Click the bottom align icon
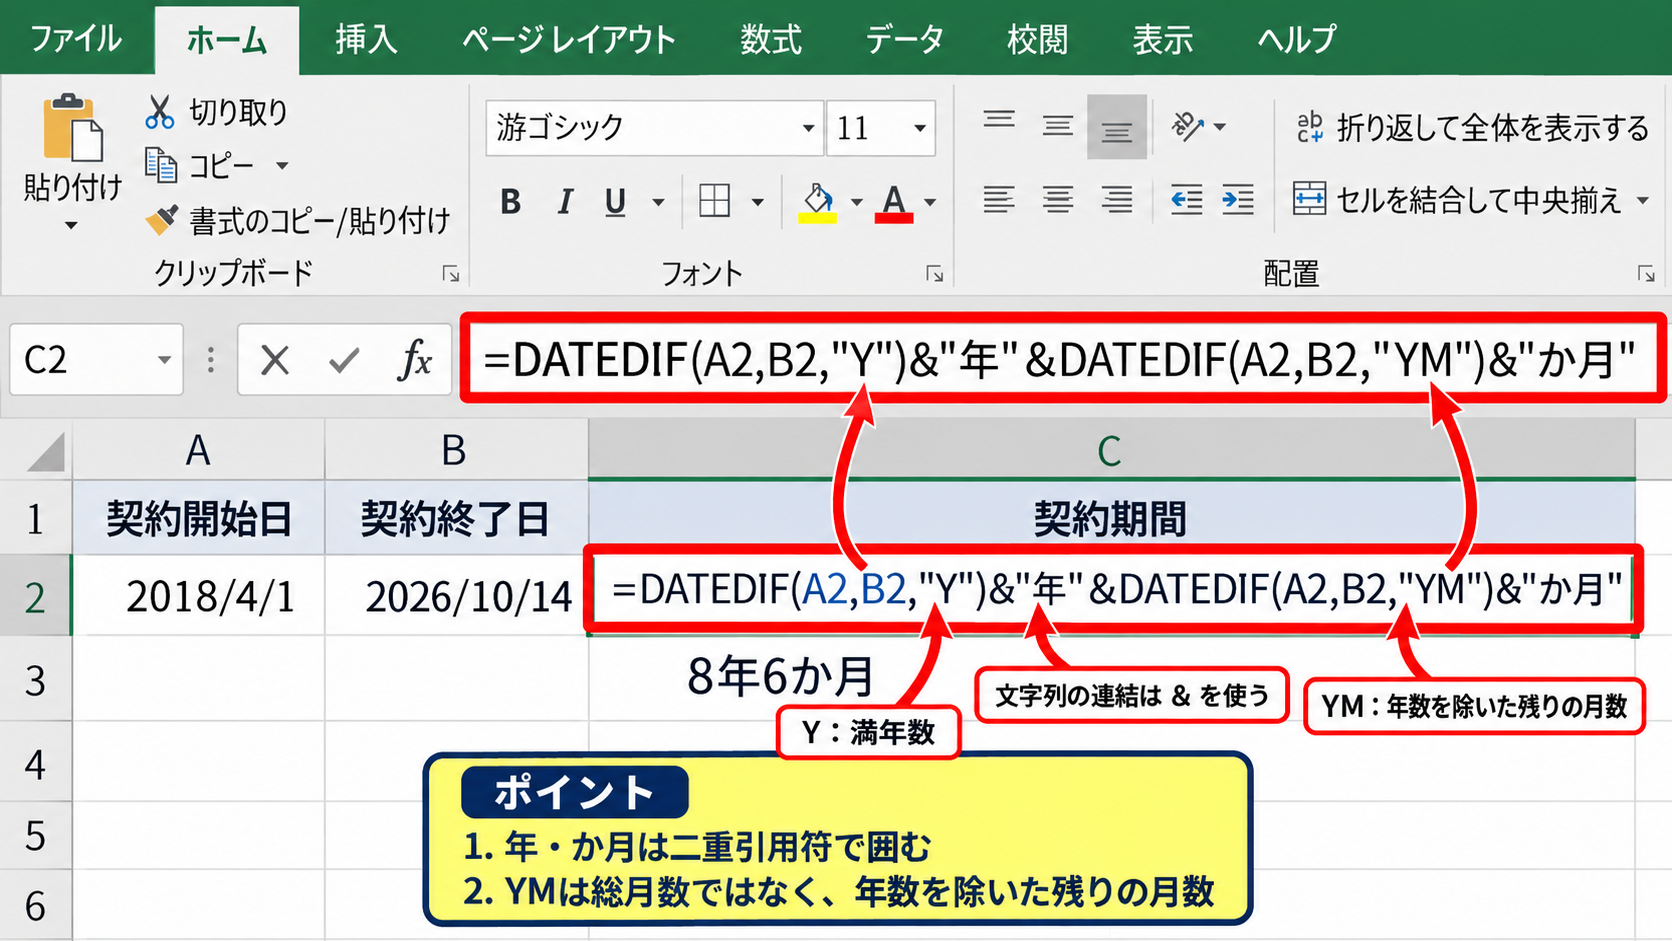The image size is (1672, 941). point(1117,127)
